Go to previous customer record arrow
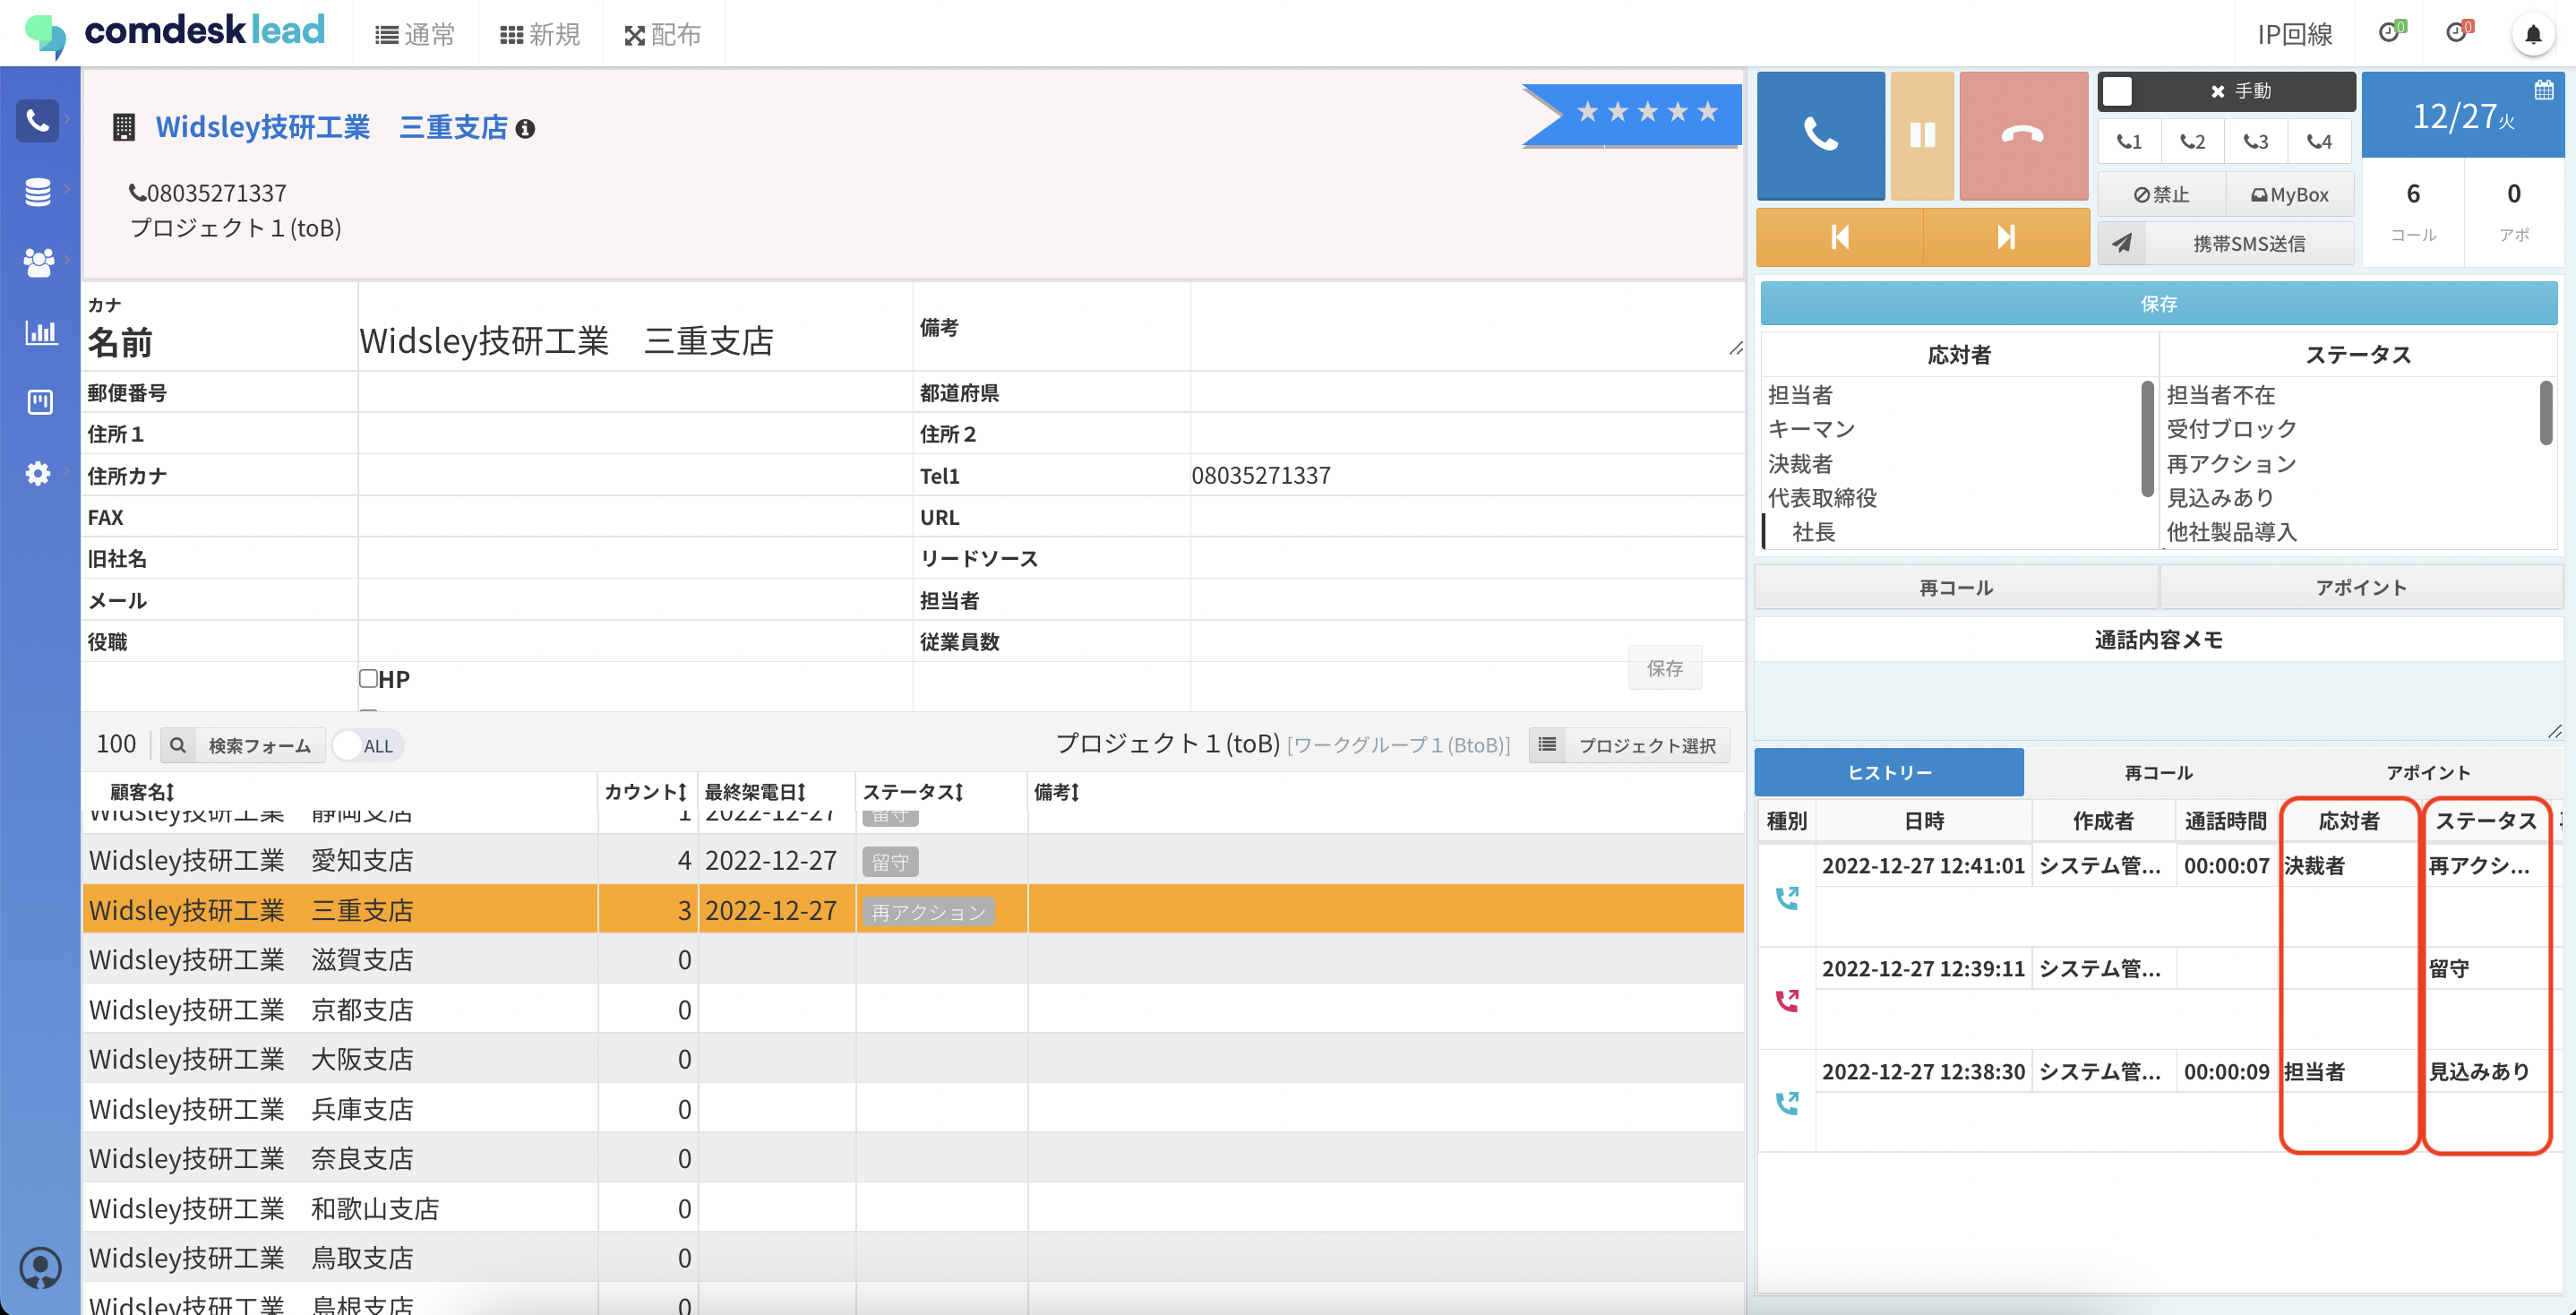Viewport: 2576px width, 1315px height. (x=1839, y=237)
